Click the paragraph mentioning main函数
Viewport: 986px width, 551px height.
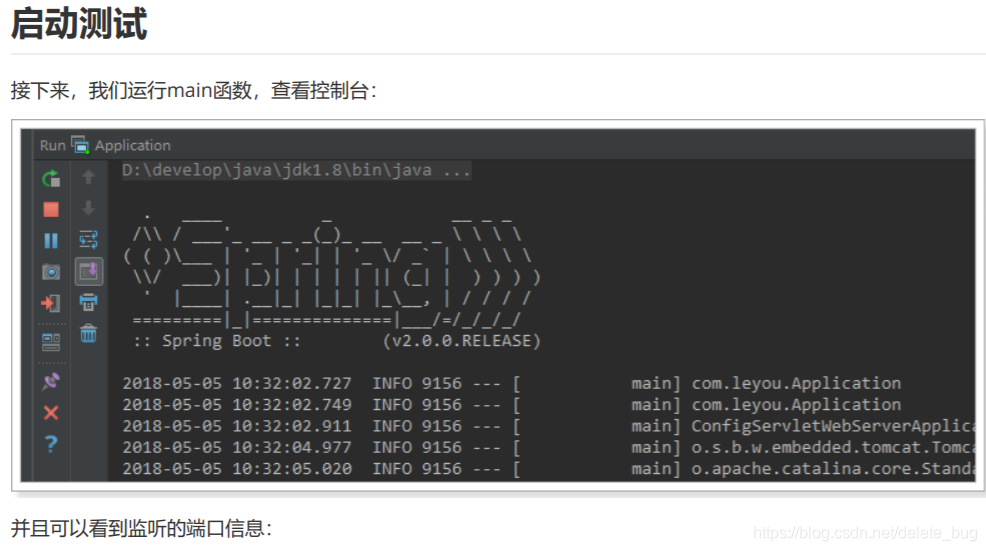(194, 91)
